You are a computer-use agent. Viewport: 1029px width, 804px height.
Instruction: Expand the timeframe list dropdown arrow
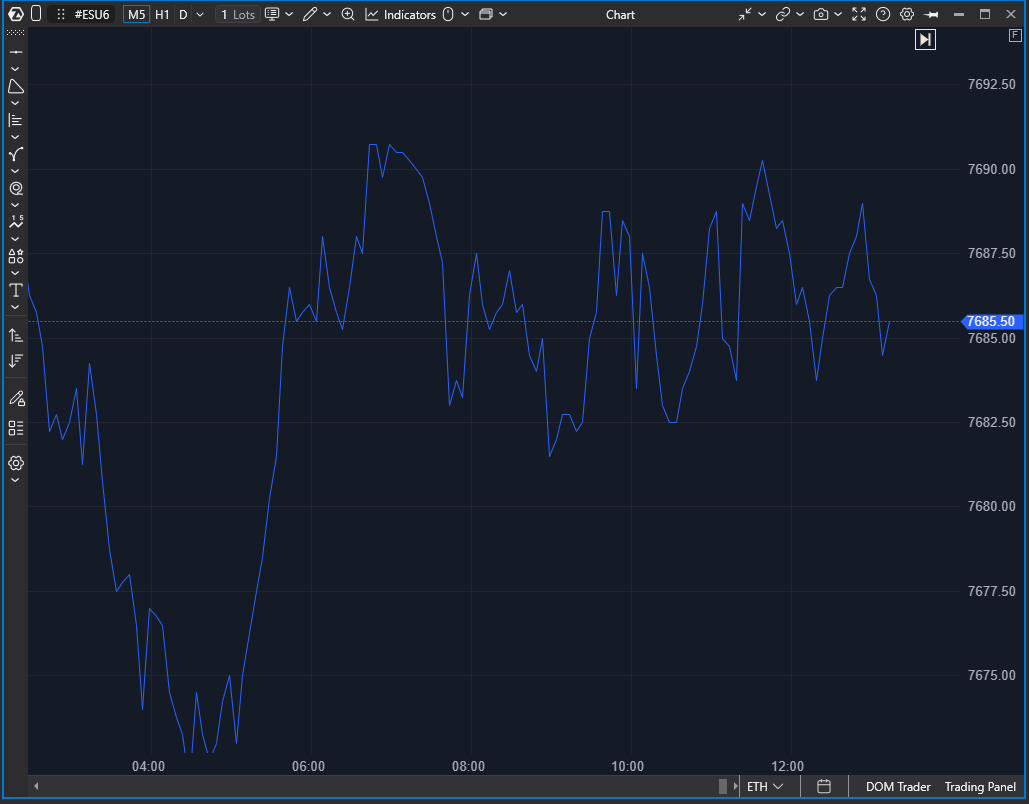coord(200,14)
